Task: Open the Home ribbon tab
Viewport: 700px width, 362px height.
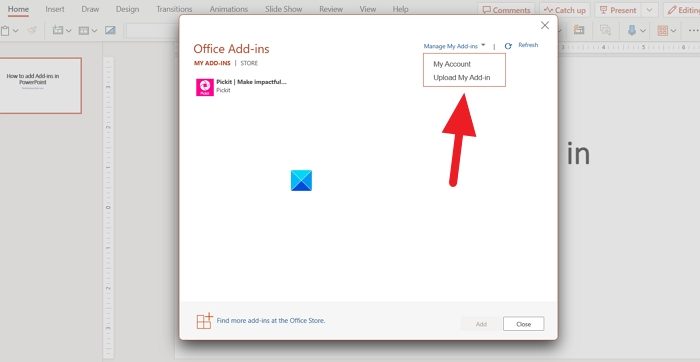Action: [x=18, y=9]
